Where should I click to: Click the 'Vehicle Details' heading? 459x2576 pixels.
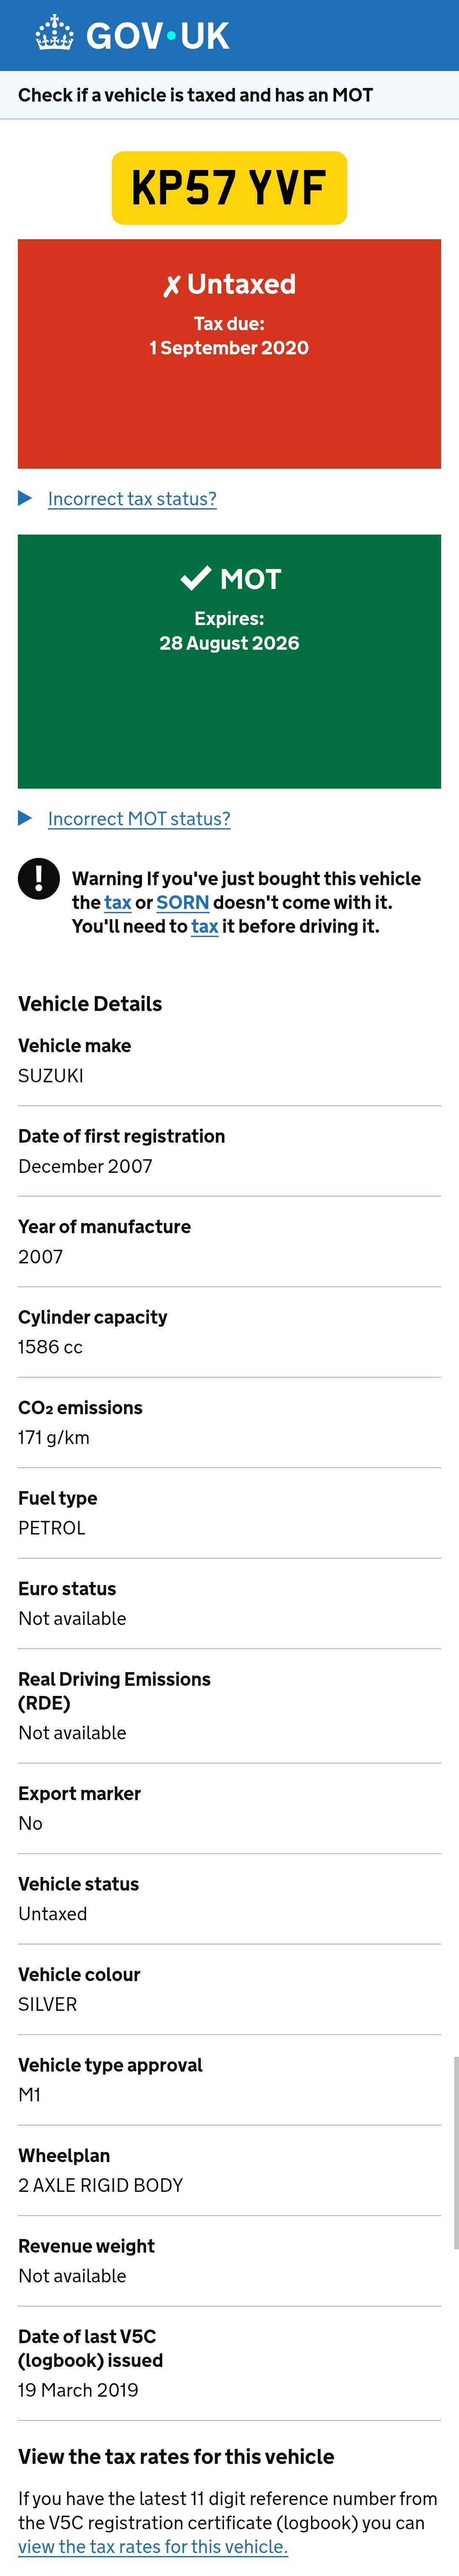click(x=90, y=1004)
